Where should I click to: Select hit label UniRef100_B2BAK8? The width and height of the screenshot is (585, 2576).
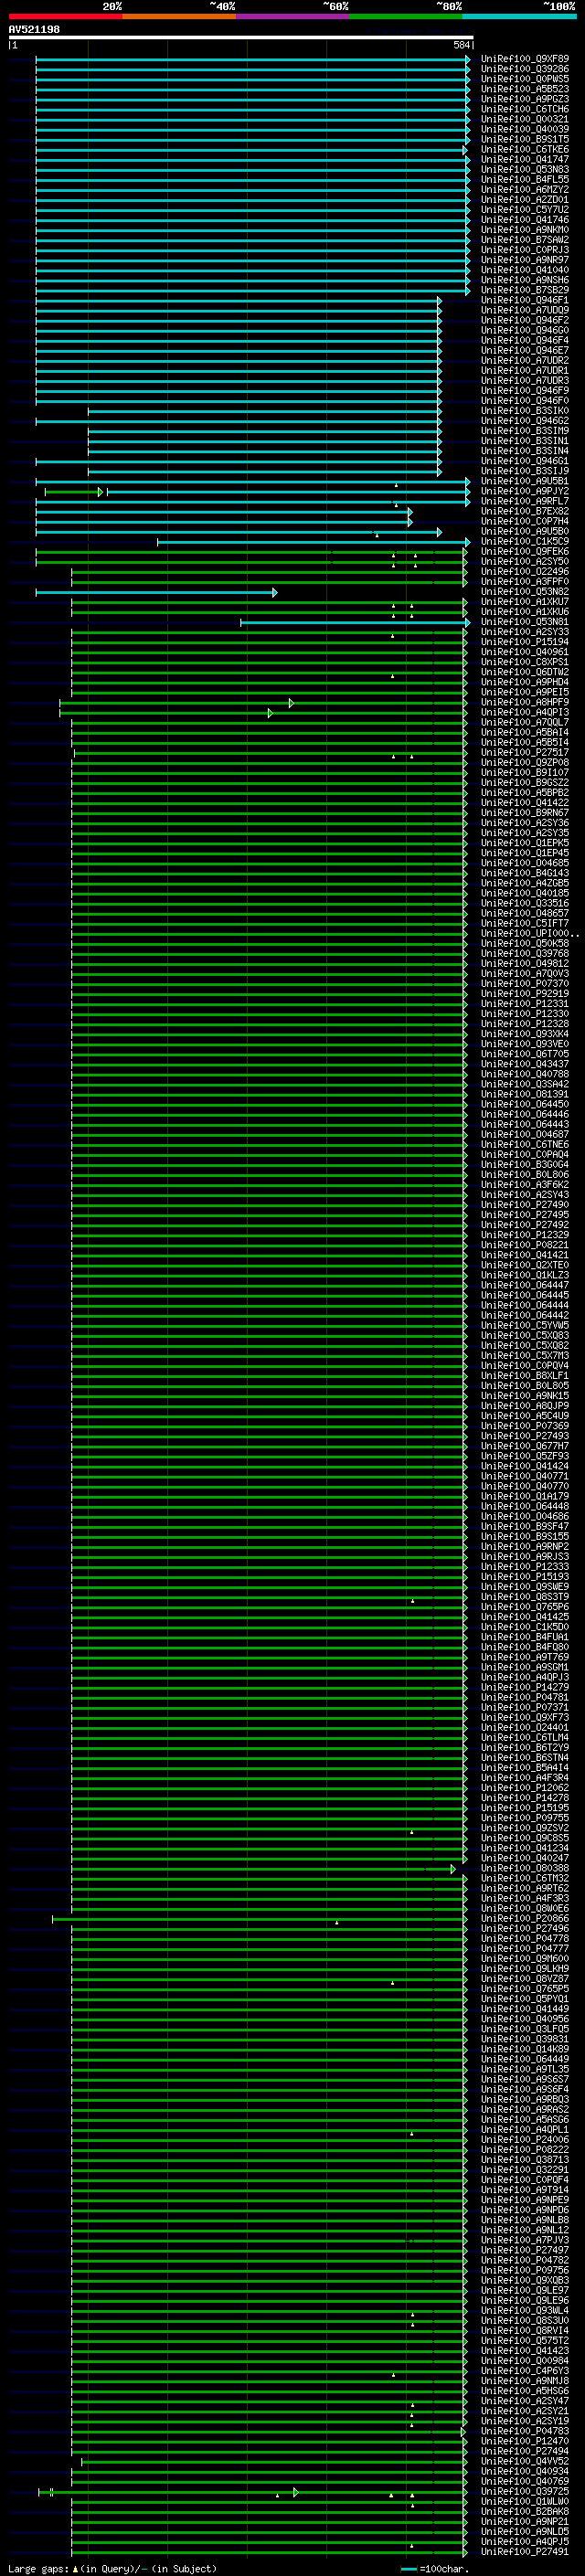(x=524, y=2511)
